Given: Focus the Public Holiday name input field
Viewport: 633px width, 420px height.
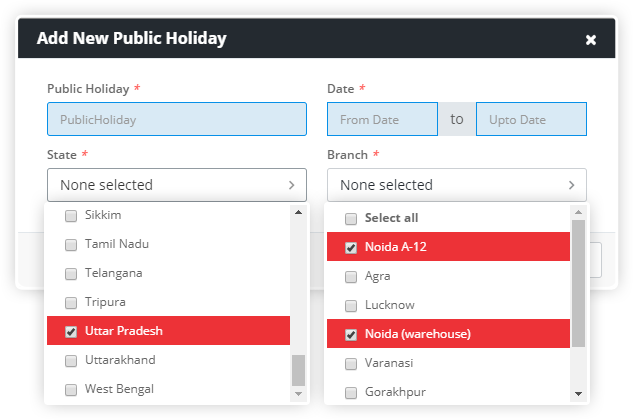Looking at the screenshot, I should [x=177, y=119].
